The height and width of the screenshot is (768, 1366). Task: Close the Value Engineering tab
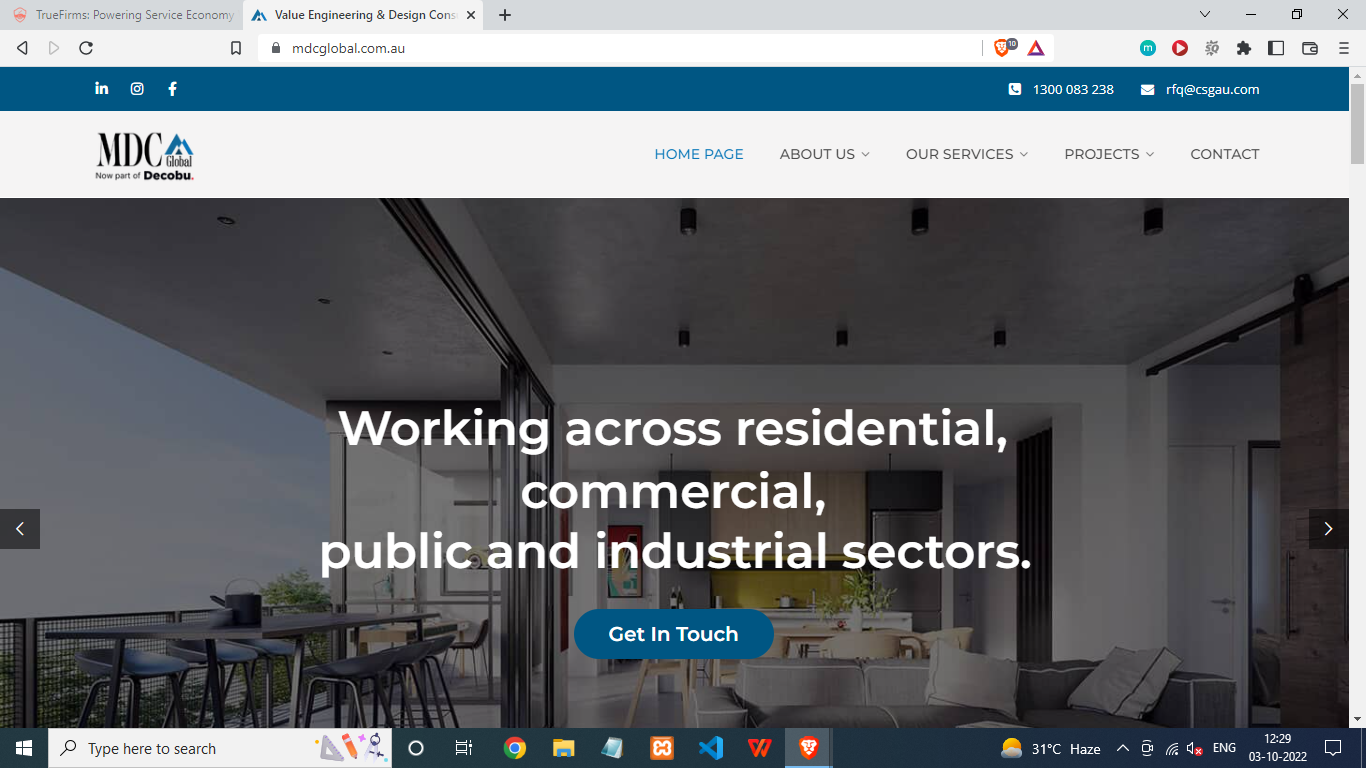coord(471,15)
